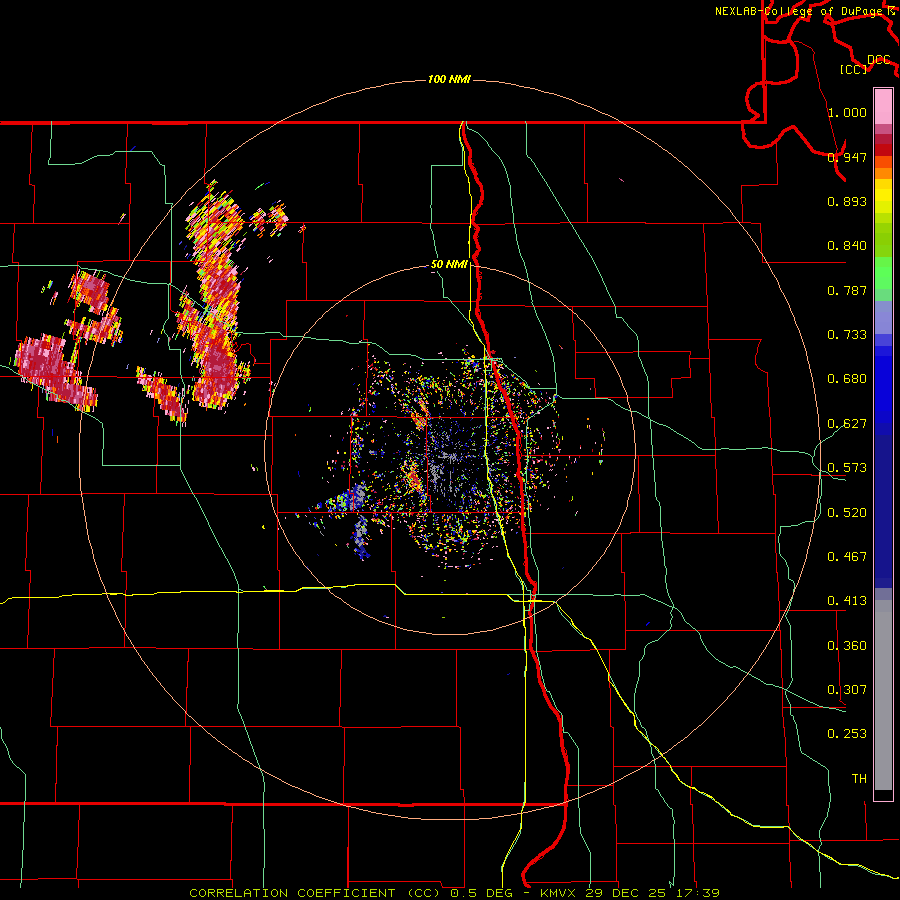The image size is (900, 900).
Task: Click the 0.573 scale value
Action: (x=847, y=468)
